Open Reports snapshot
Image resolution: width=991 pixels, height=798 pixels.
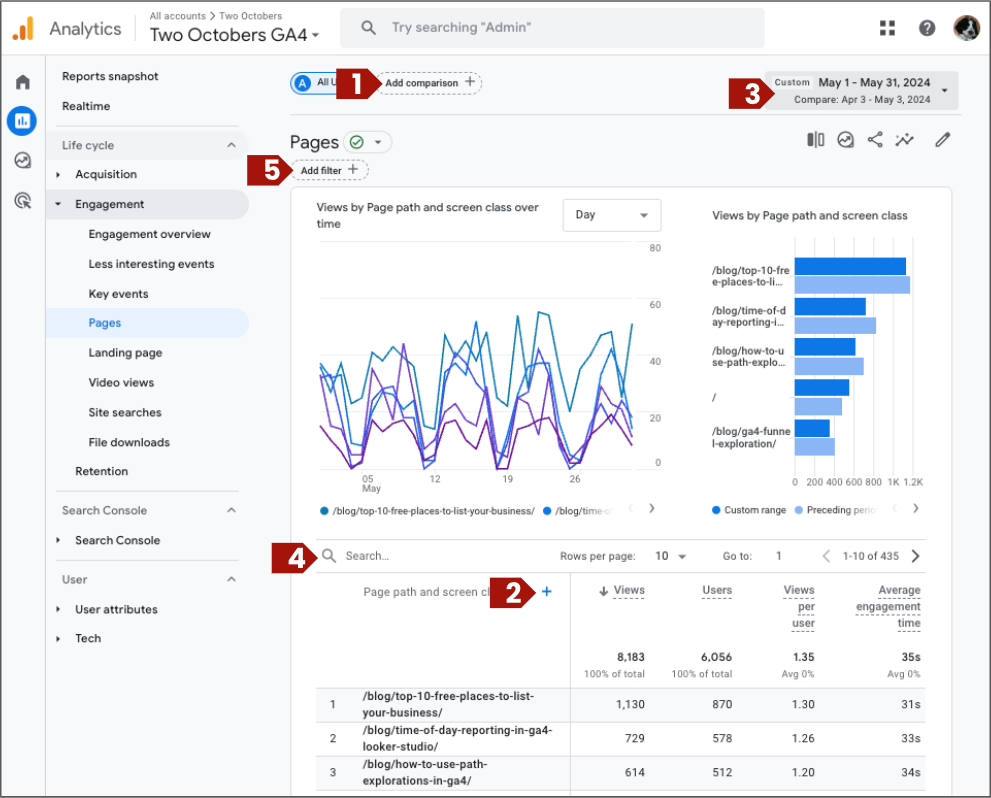point(110,76)
